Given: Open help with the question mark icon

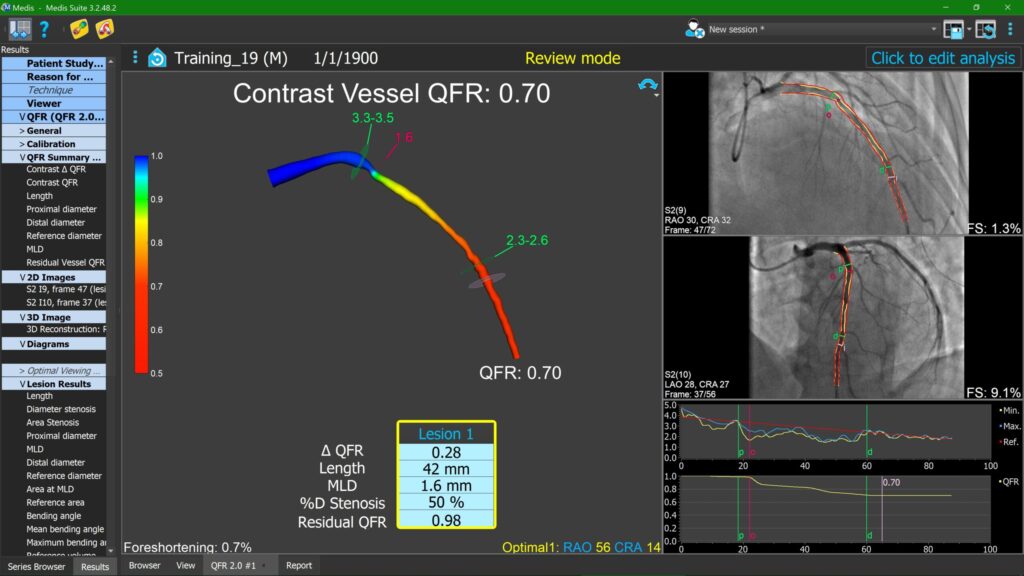Looking at the screenshot, I should pyautogui.click(x=44, y=29).
